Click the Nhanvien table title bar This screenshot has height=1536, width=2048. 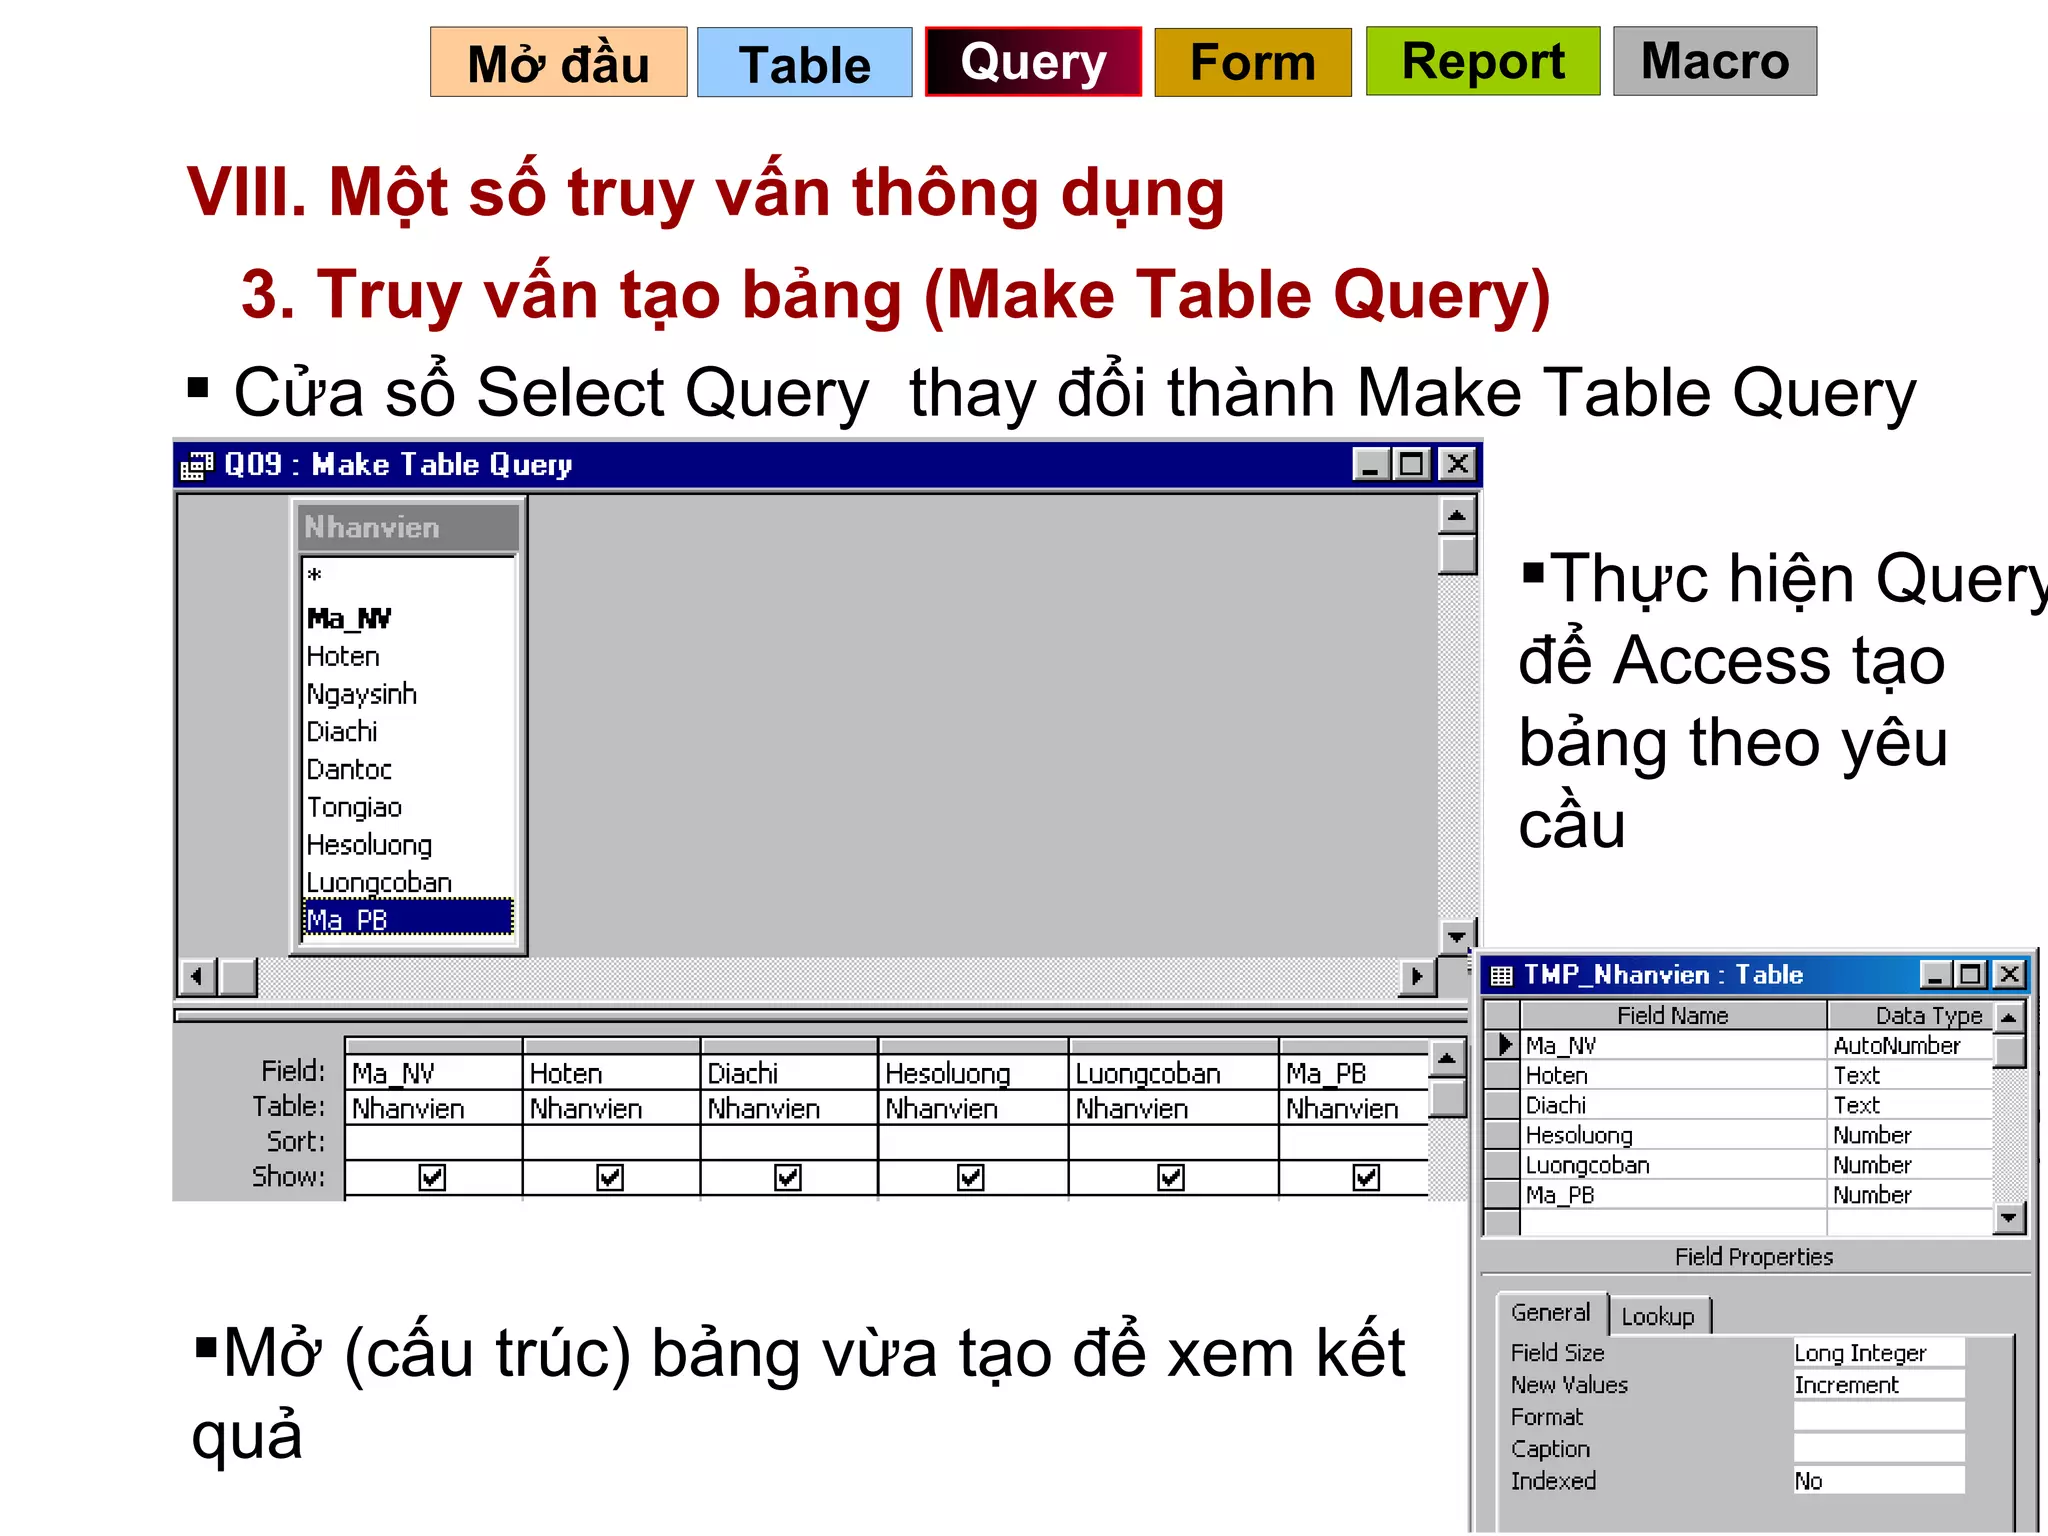point(409,527)
